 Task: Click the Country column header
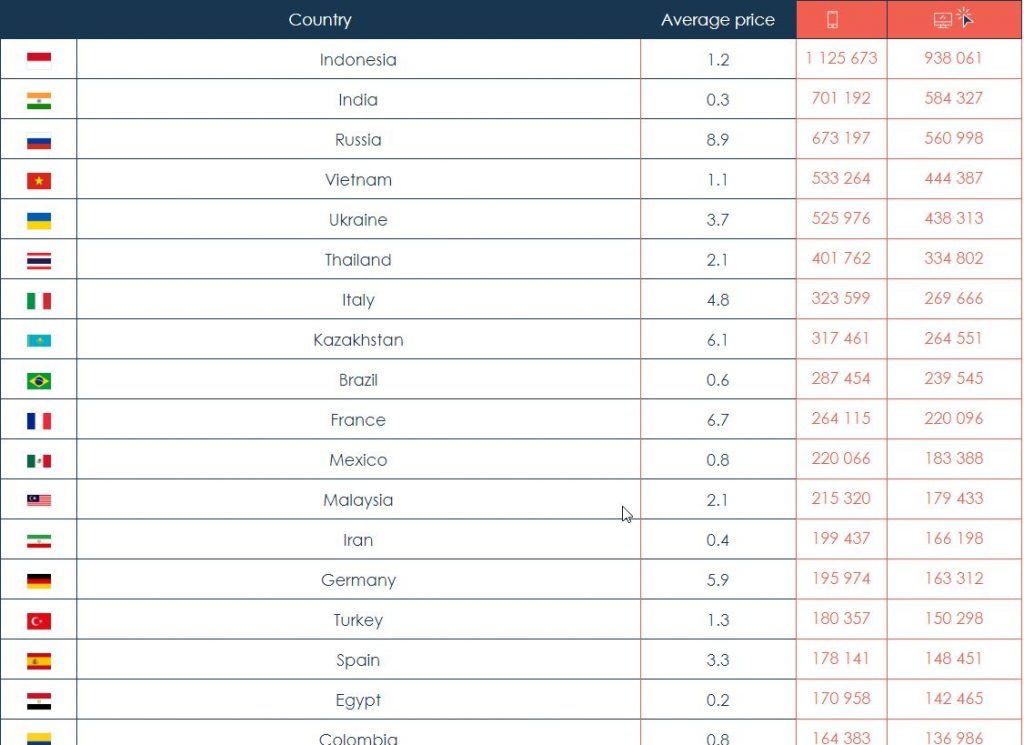pos(320,20)
